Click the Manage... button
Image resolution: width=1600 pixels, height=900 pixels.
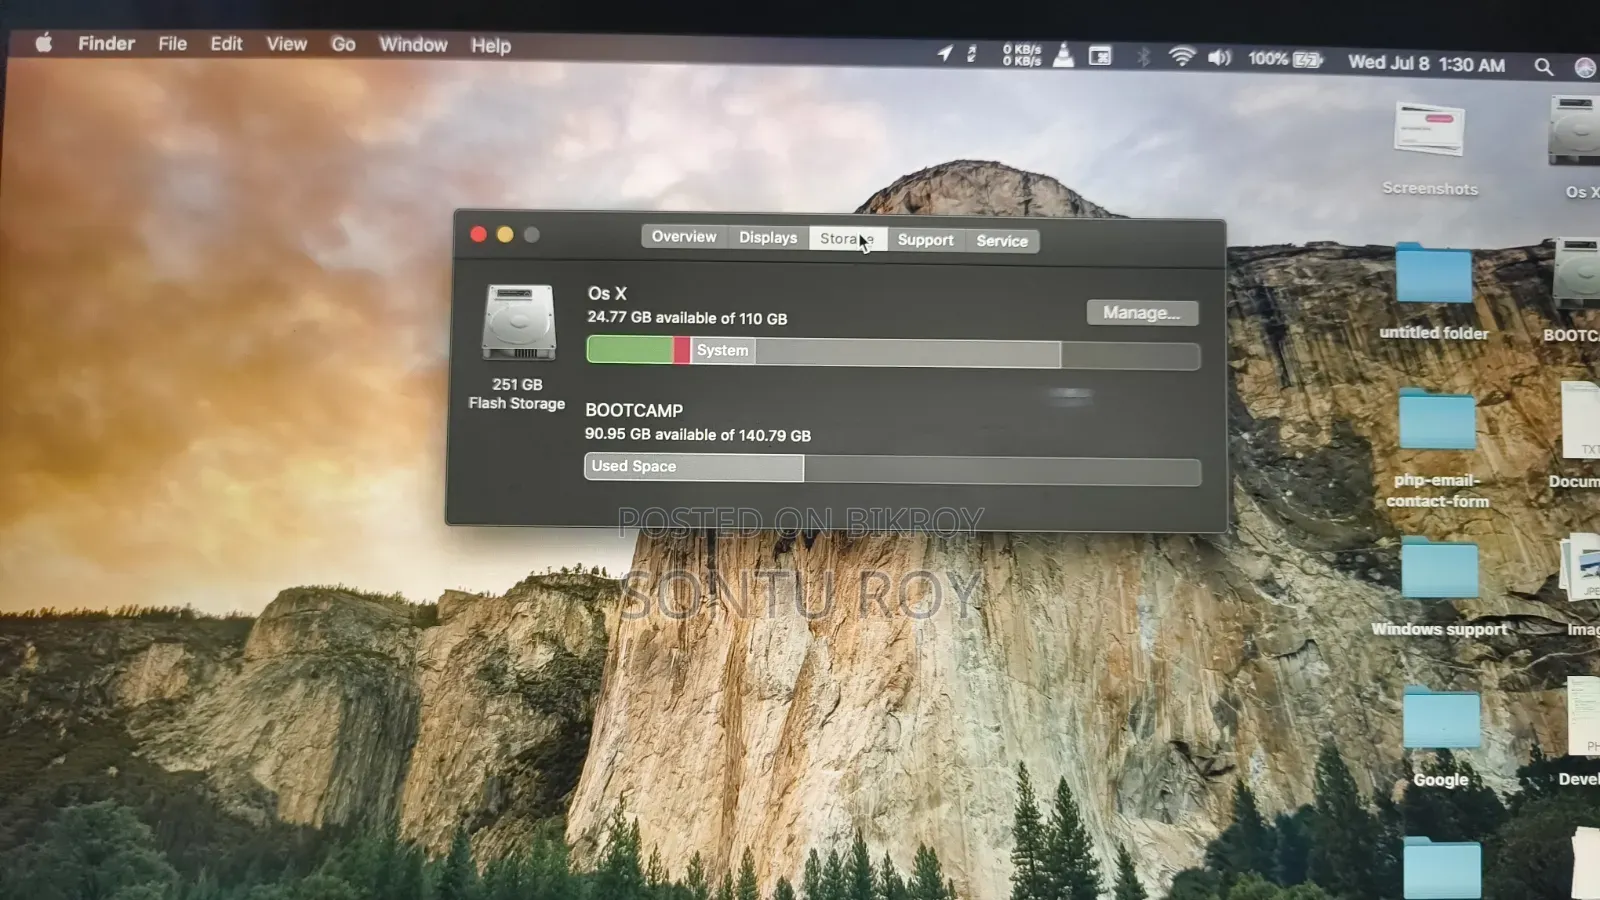click(x=1142, y=313)
